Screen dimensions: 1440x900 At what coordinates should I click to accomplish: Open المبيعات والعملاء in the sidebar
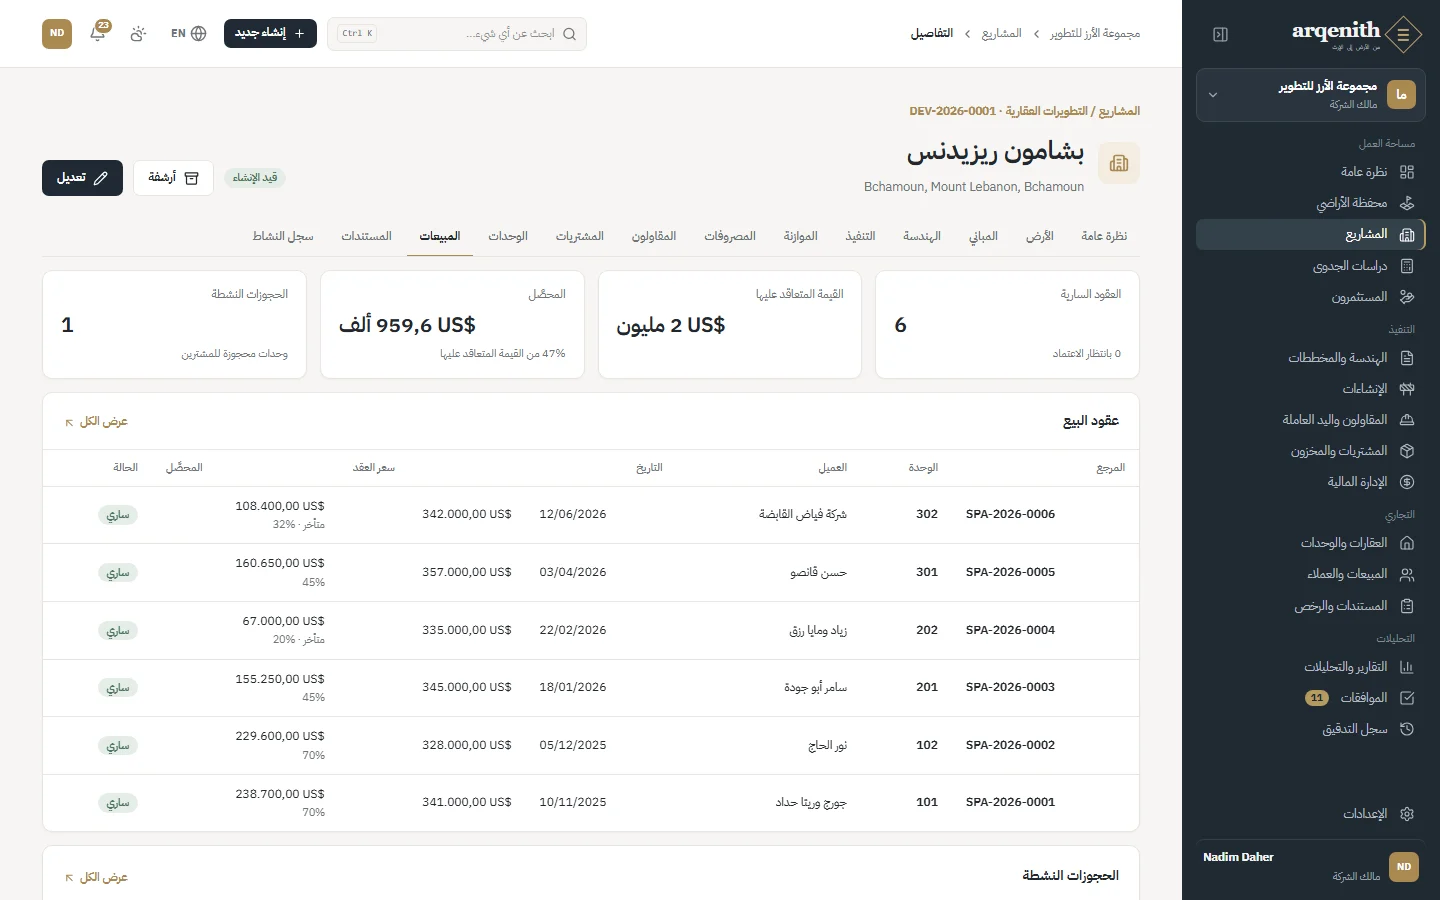point(1310,574)
